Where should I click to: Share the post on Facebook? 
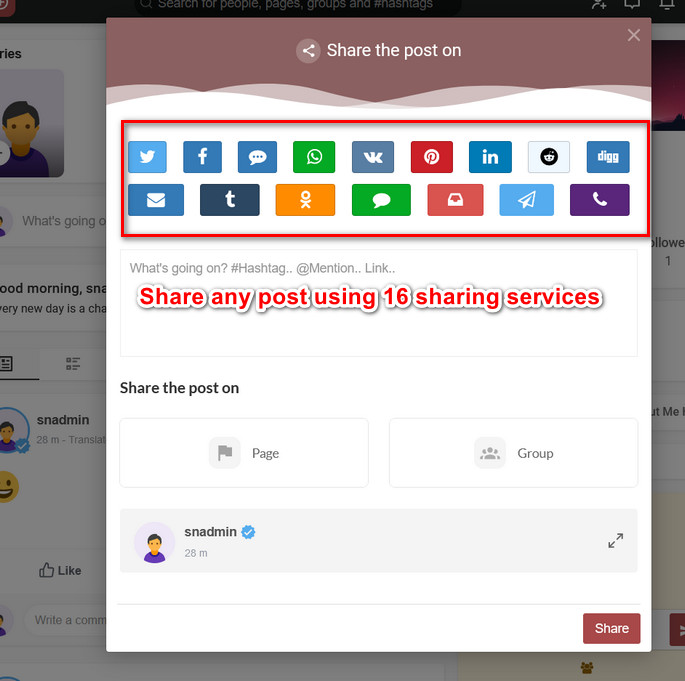(x=202, y=157)
